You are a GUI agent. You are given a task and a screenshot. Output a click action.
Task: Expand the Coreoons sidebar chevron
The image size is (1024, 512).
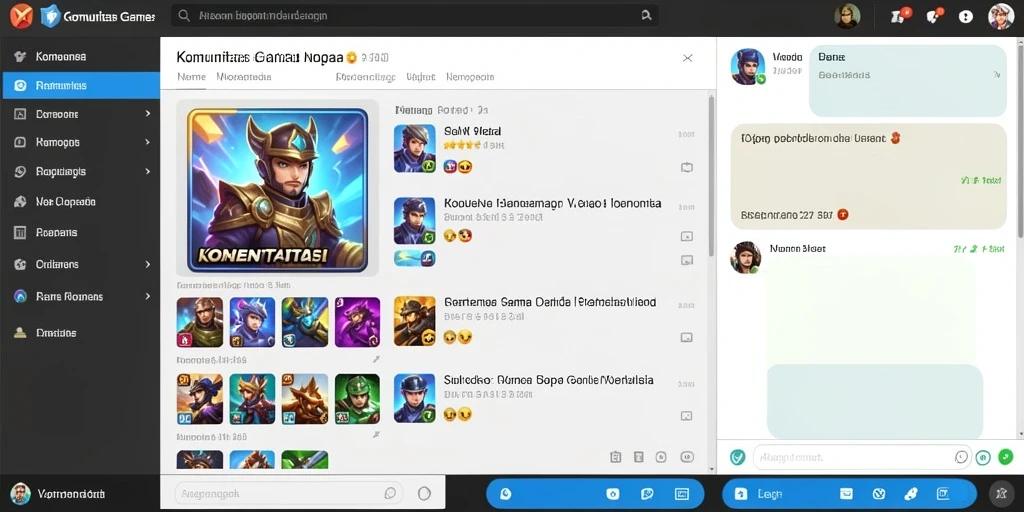tap(148, 114)
